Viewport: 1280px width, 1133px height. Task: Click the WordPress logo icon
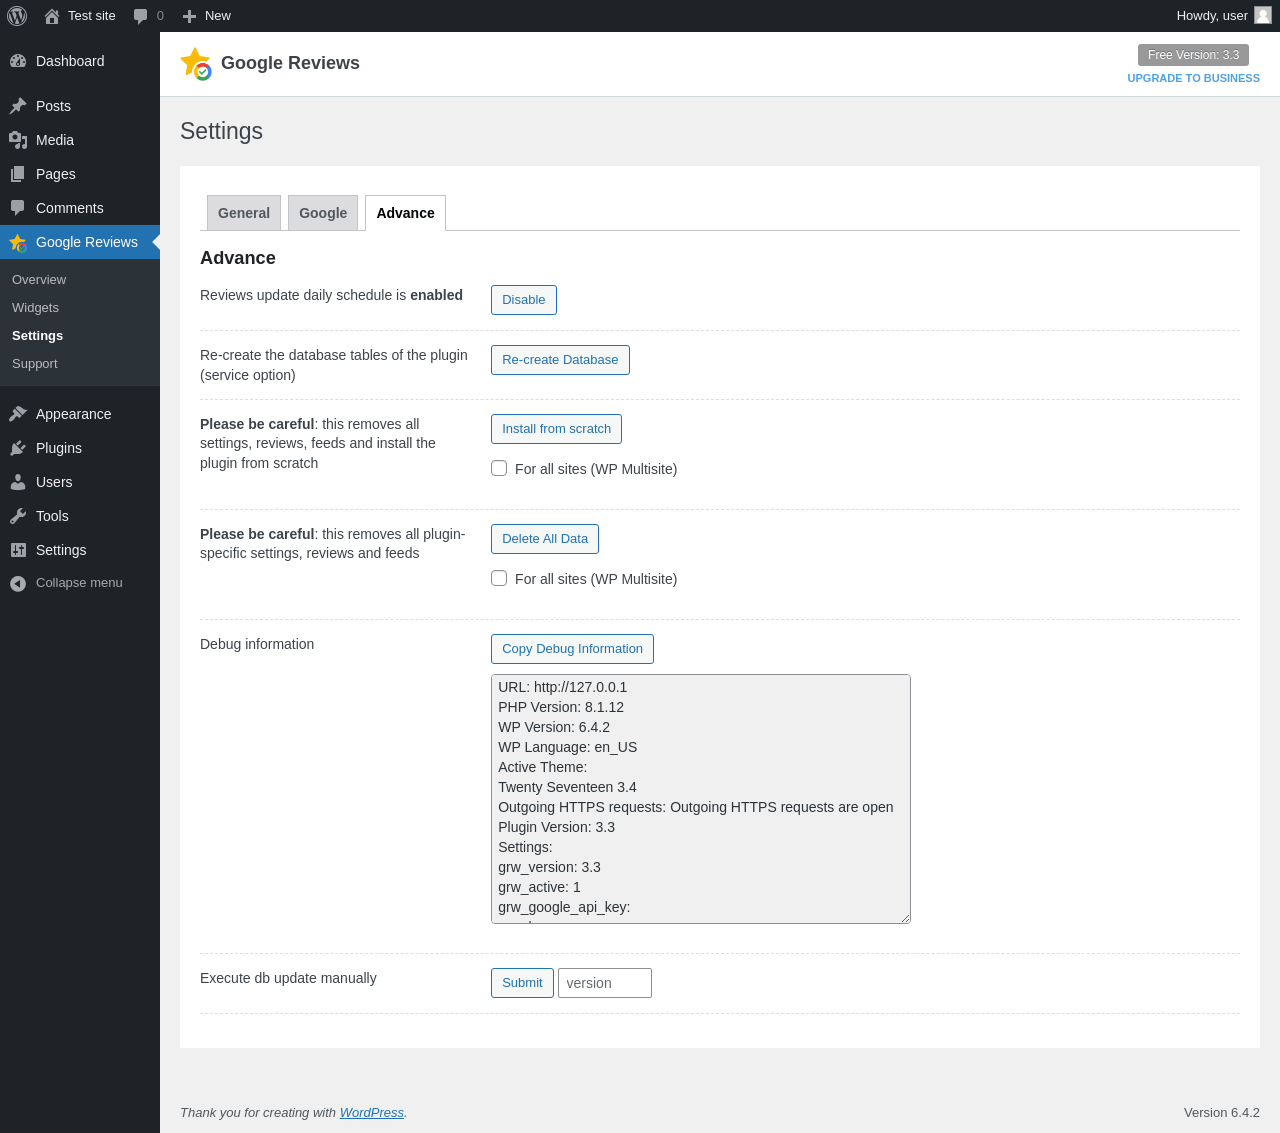17,16
